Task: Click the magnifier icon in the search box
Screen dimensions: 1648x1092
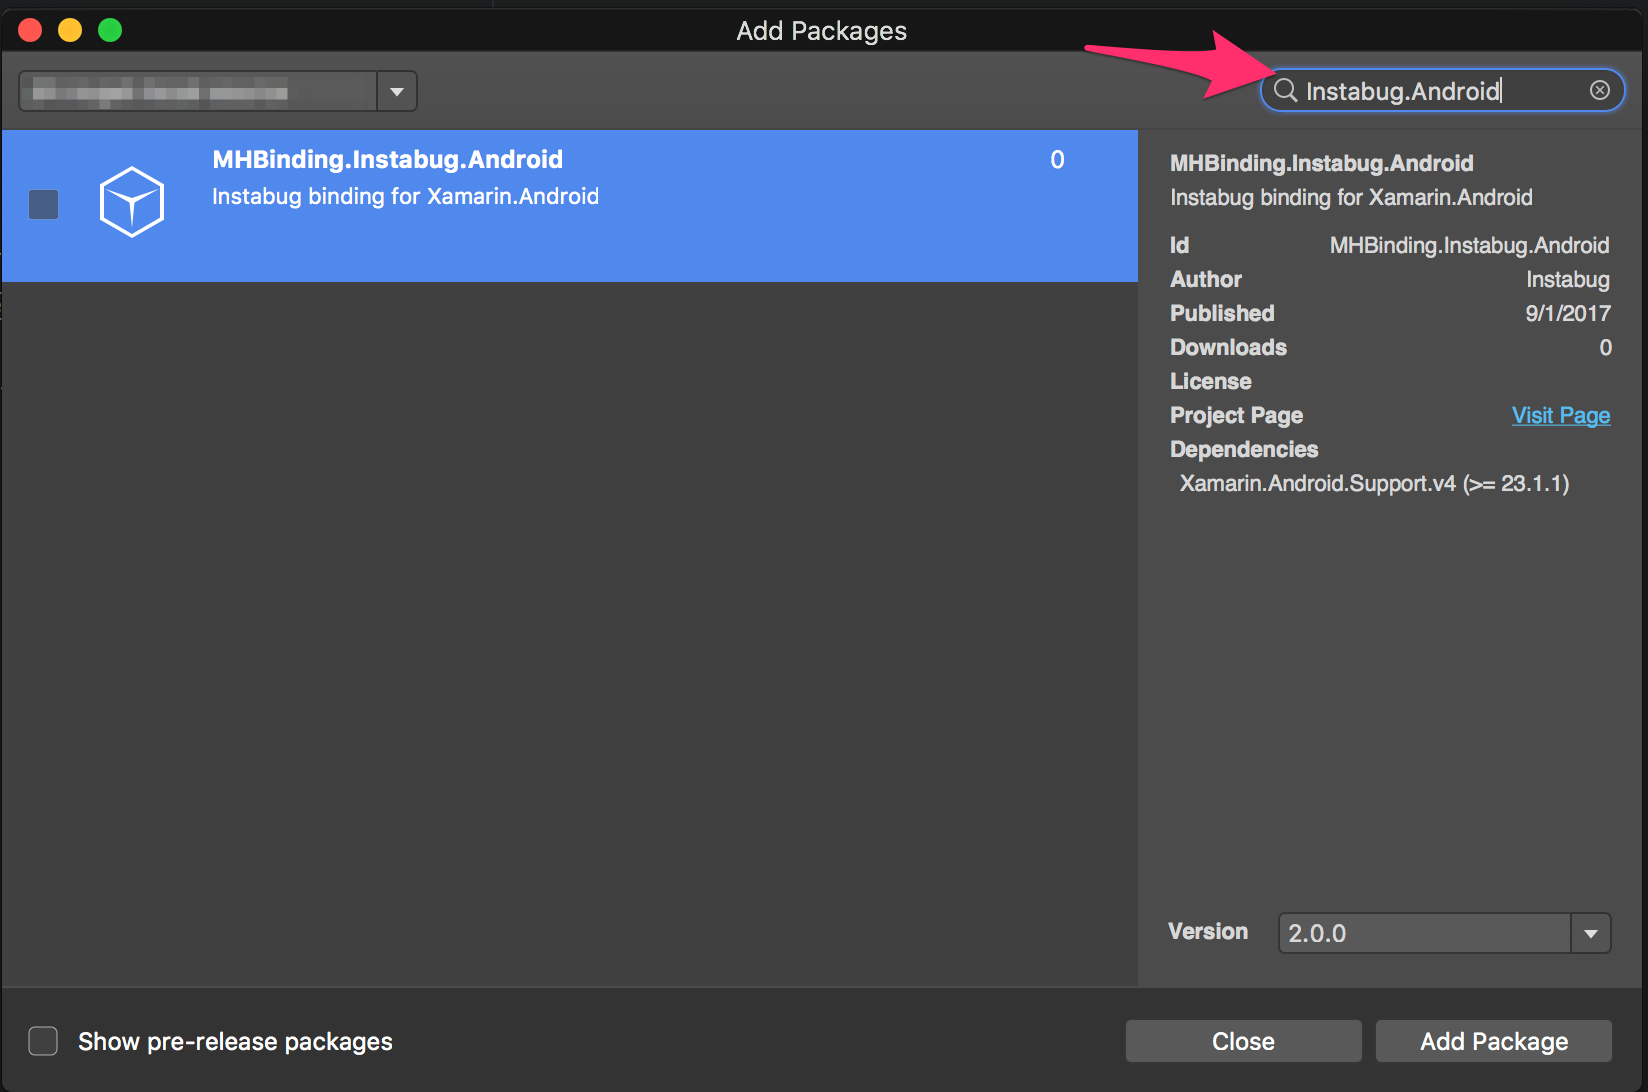Action: point(1285,90)
